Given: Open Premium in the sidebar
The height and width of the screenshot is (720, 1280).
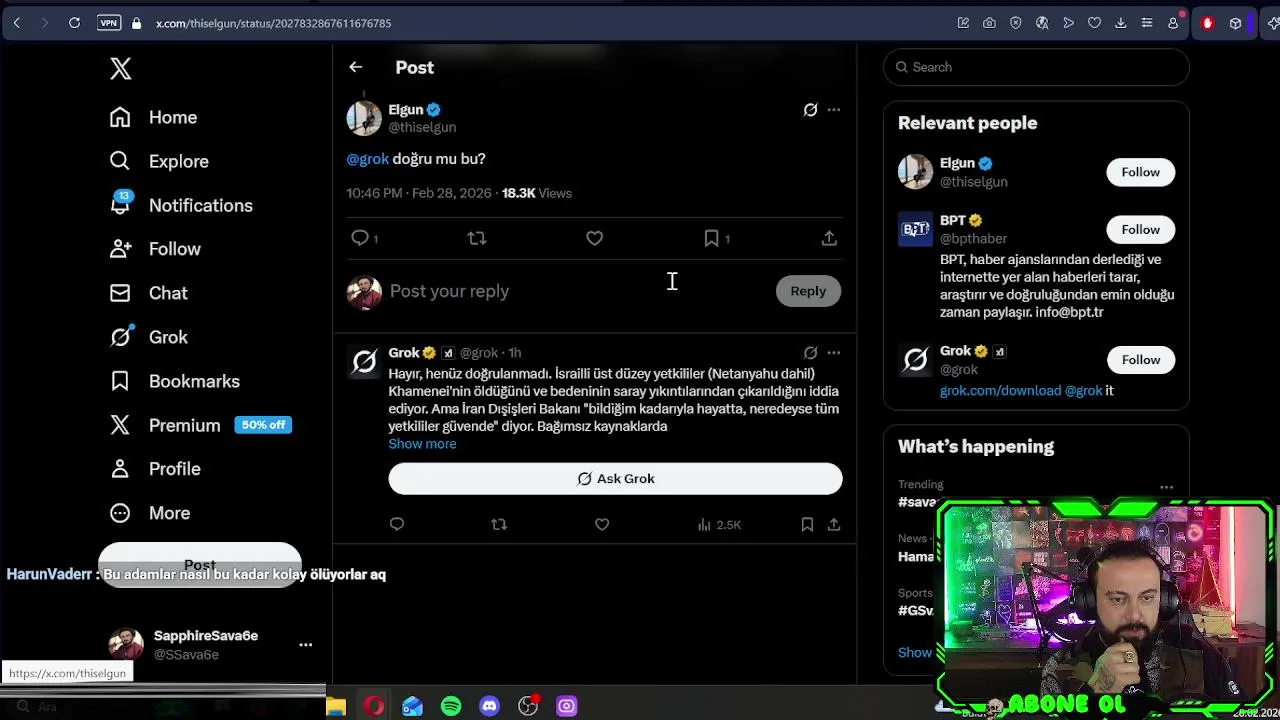Looking at the screenshot, I should click(x=165, y=425).
